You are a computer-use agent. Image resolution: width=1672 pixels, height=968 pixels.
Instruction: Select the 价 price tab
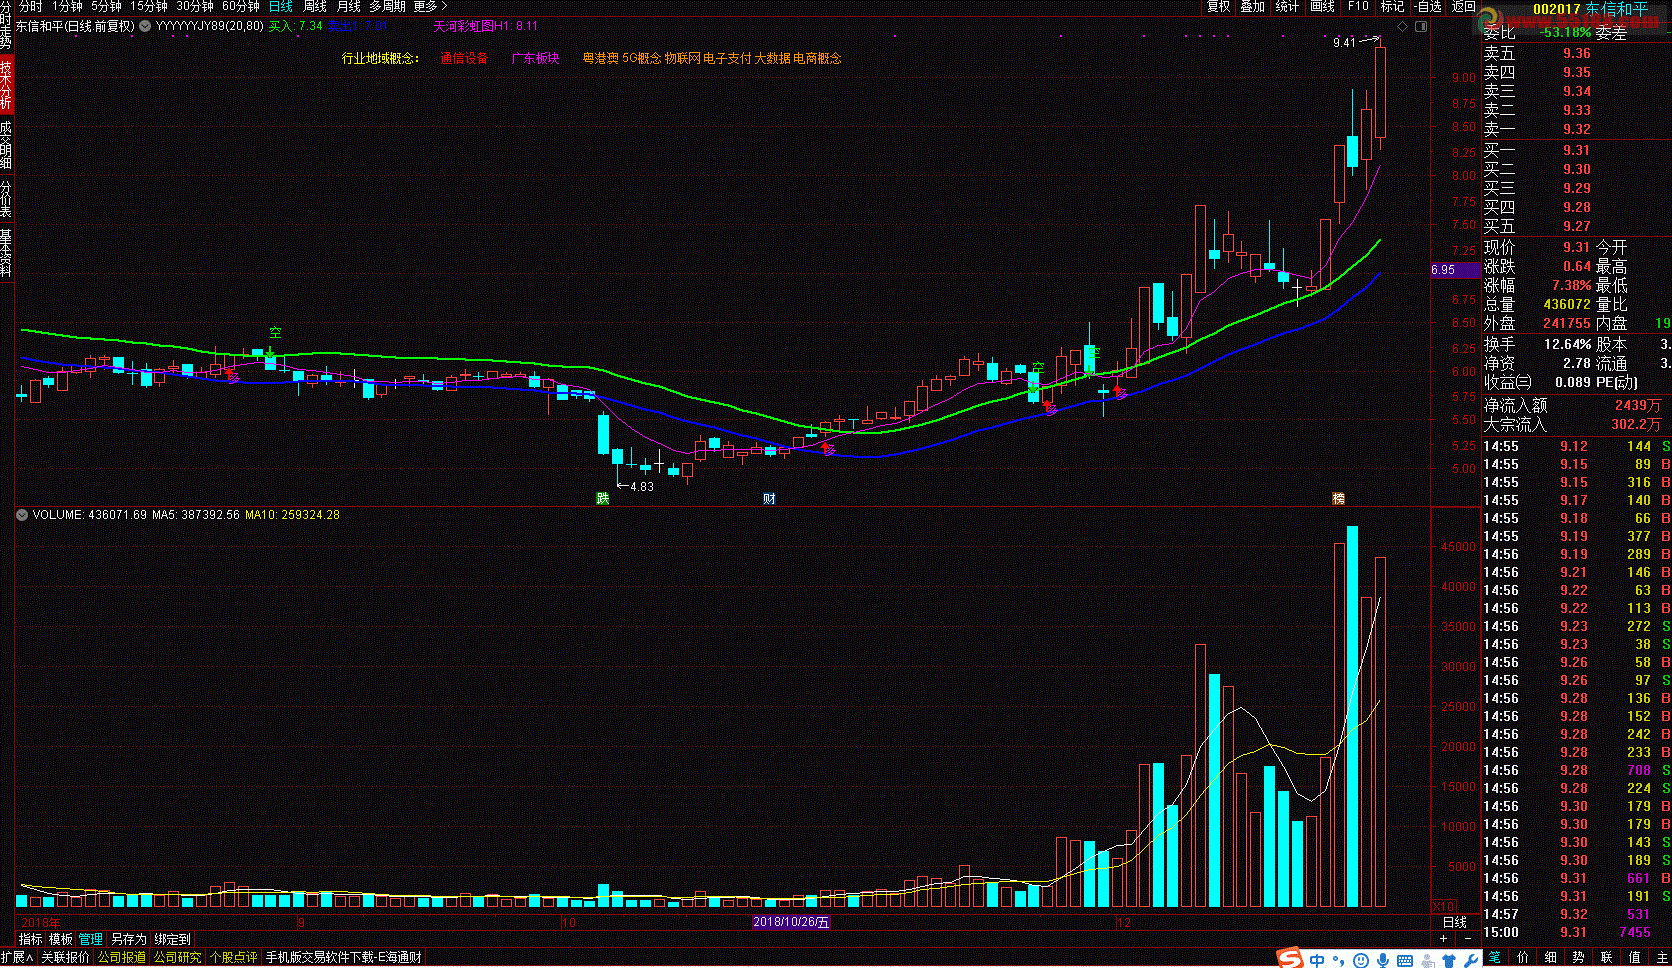[1523, 958]
